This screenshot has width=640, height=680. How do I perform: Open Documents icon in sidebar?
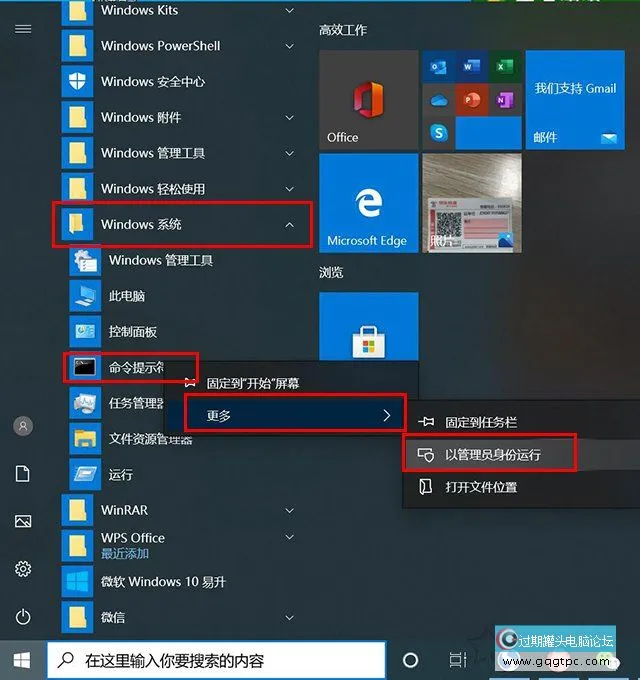23,474
